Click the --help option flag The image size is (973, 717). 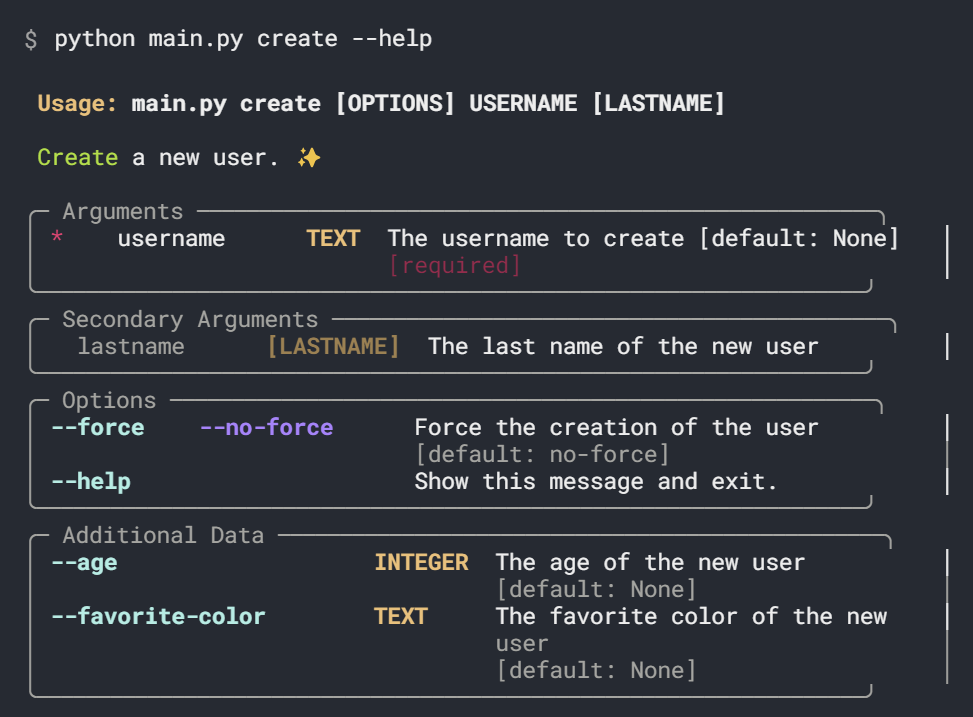91,482
